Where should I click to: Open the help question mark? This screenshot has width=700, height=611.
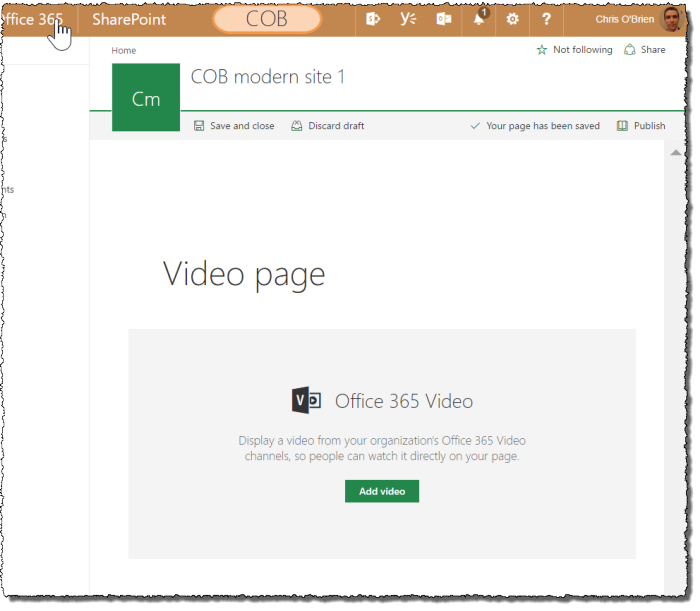[546, 19]
